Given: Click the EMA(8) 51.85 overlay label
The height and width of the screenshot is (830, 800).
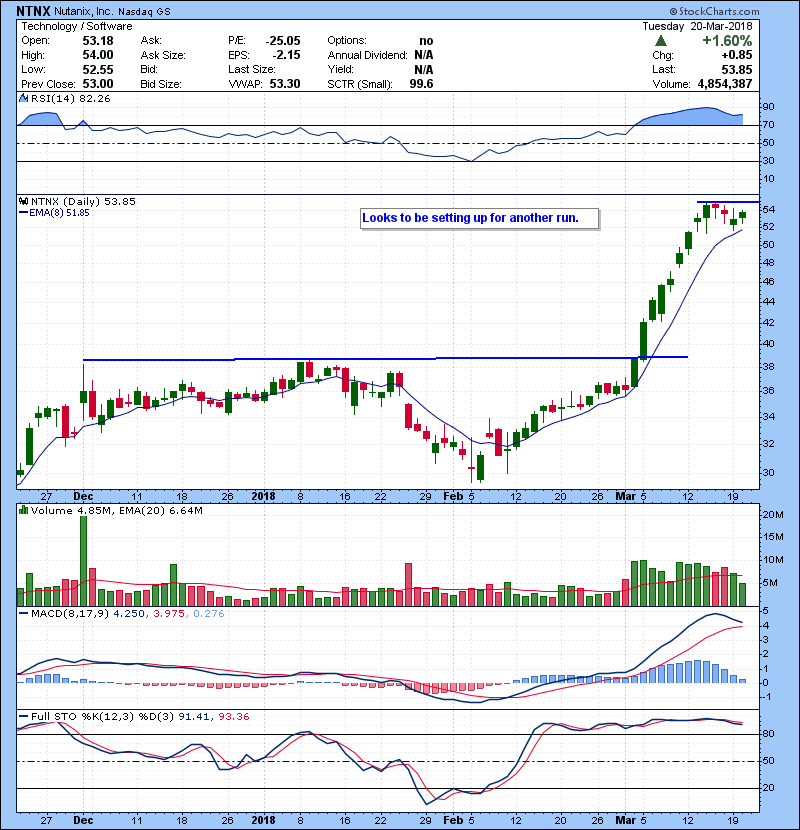Looking at the screenshot, I should click(x=59, y=213).
